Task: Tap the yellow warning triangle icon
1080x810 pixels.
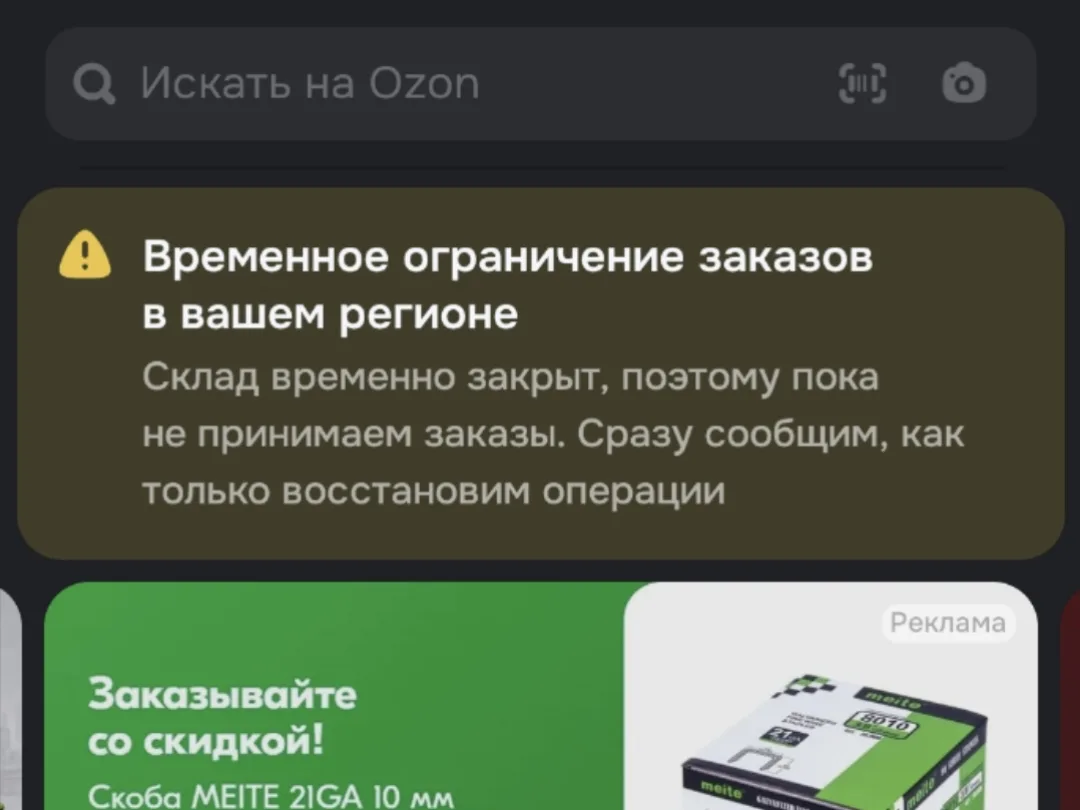Action: click(85, 254)
